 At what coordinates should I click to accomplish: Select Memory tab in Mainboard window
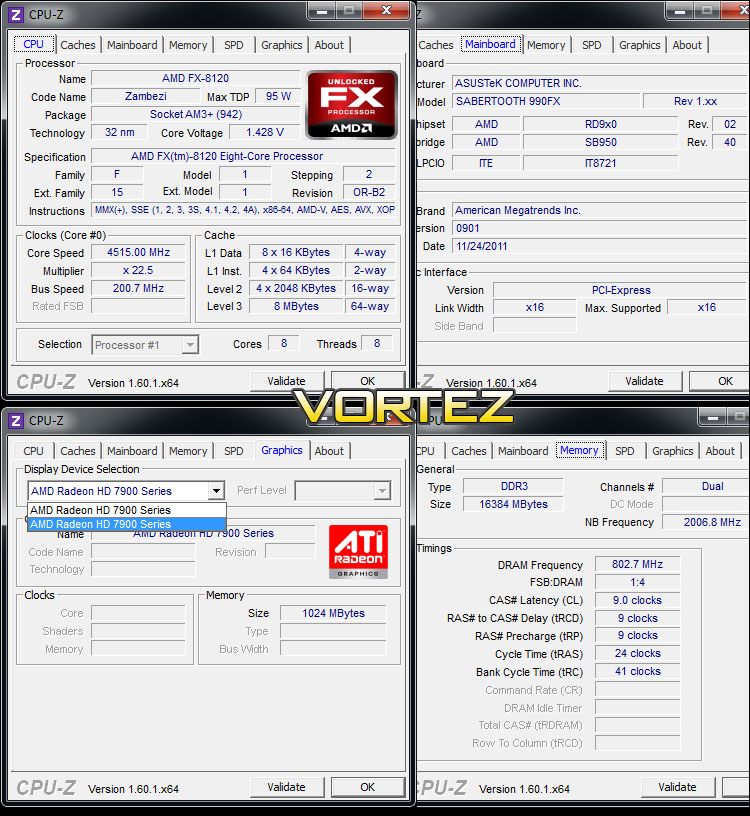tap(546, 45)
